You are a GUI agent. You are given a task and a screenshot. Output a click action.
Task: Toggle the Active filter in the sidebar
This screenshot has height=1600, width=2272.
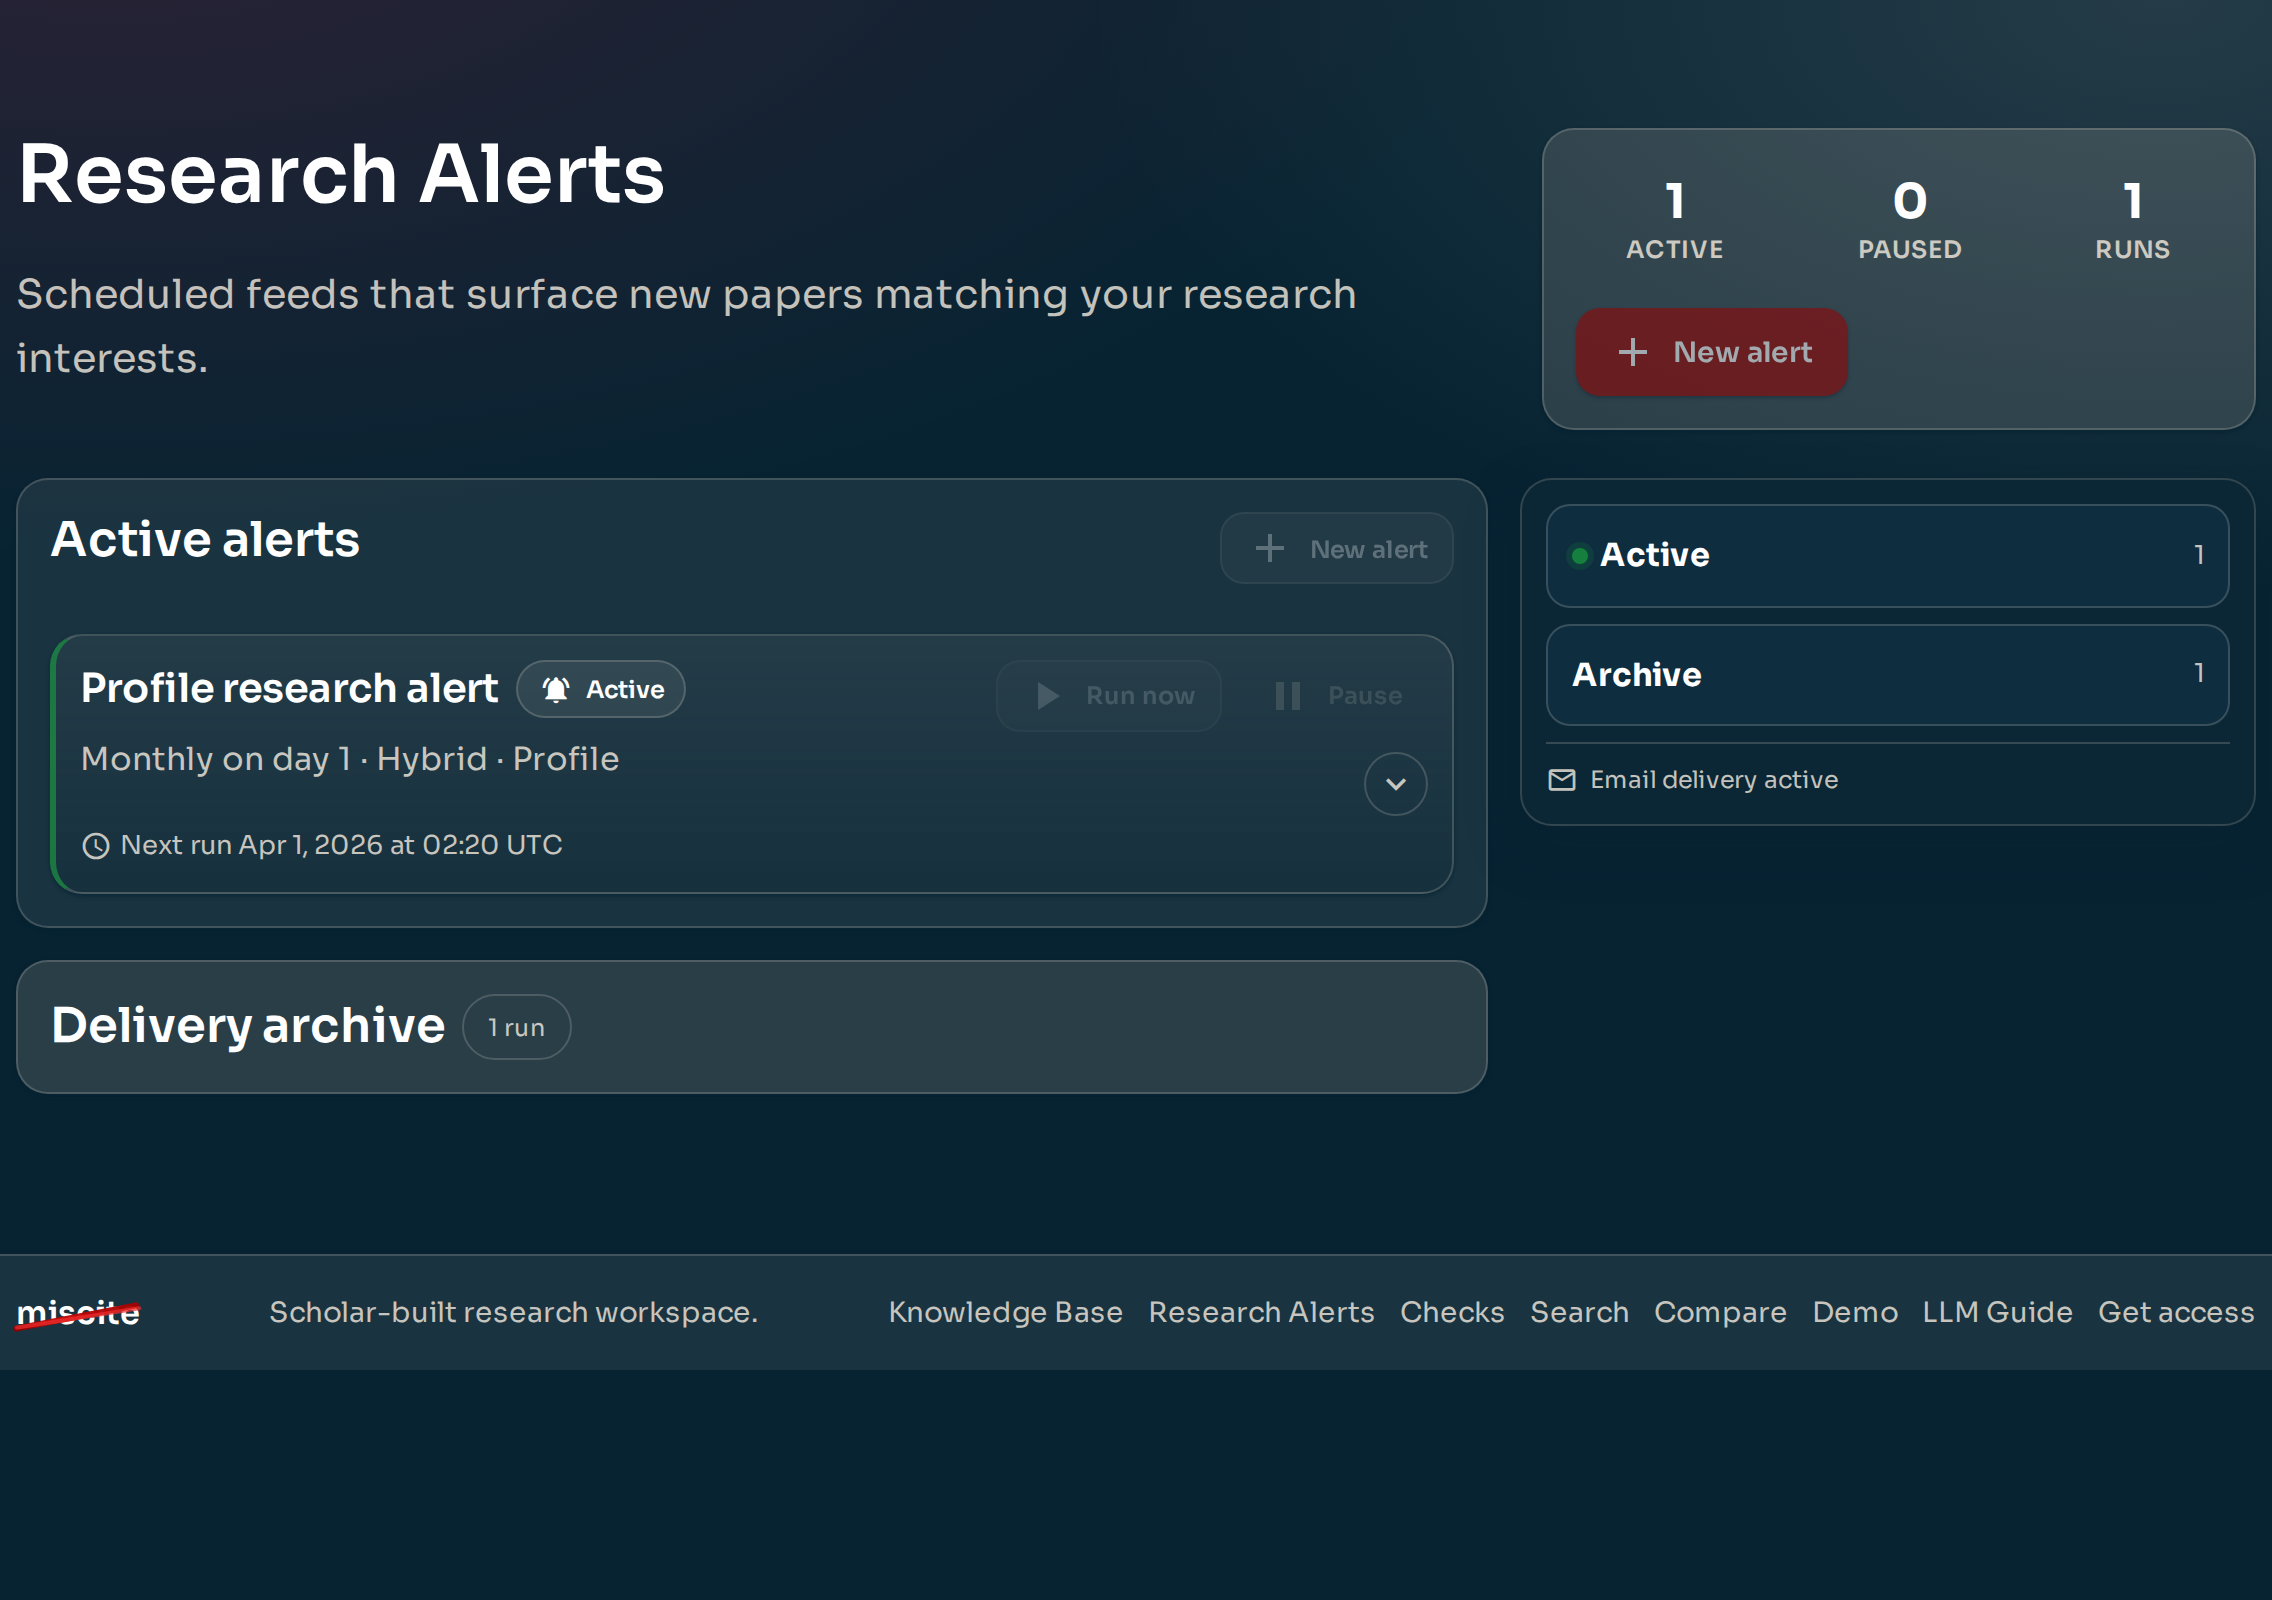pos(1886,556)
